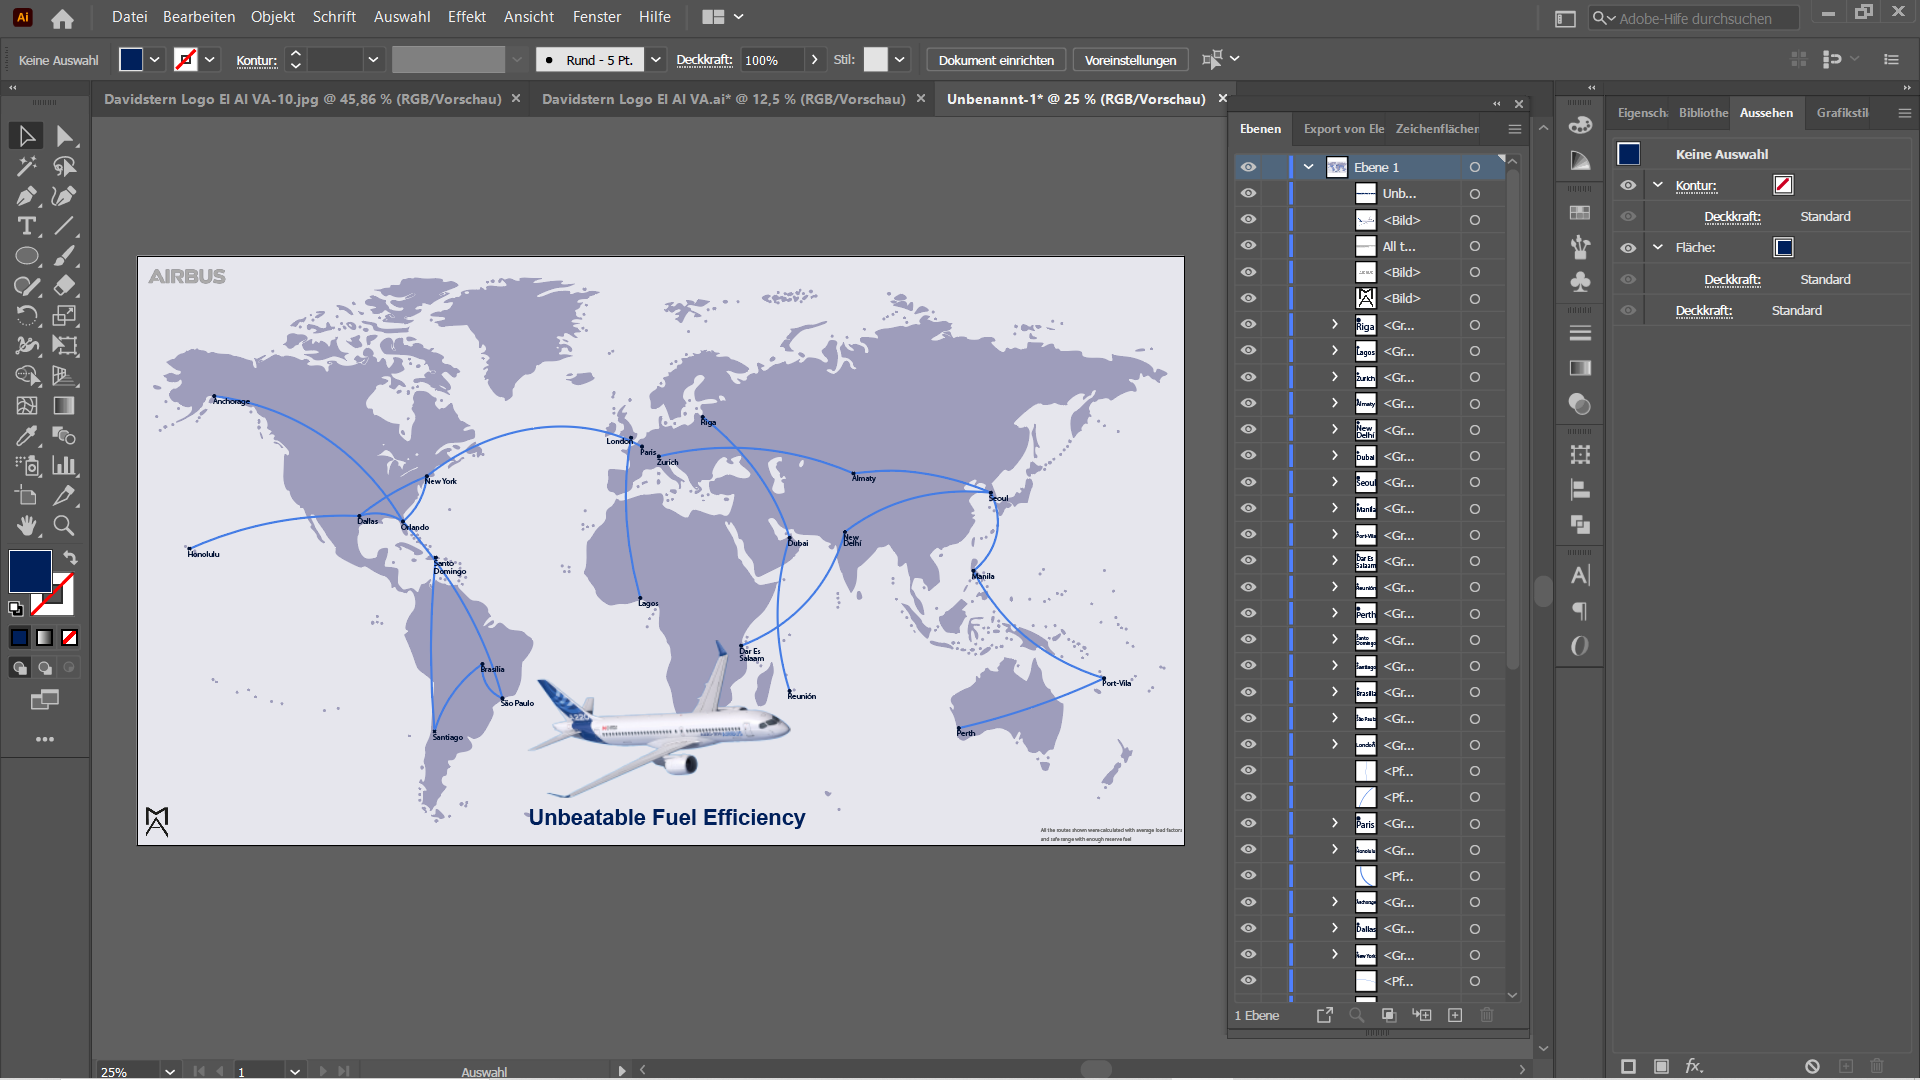Image resolution: width=1920 pixels, height=1080 pixels.
Task: Select the Pen tool
Action: click(x=27, y=196)
